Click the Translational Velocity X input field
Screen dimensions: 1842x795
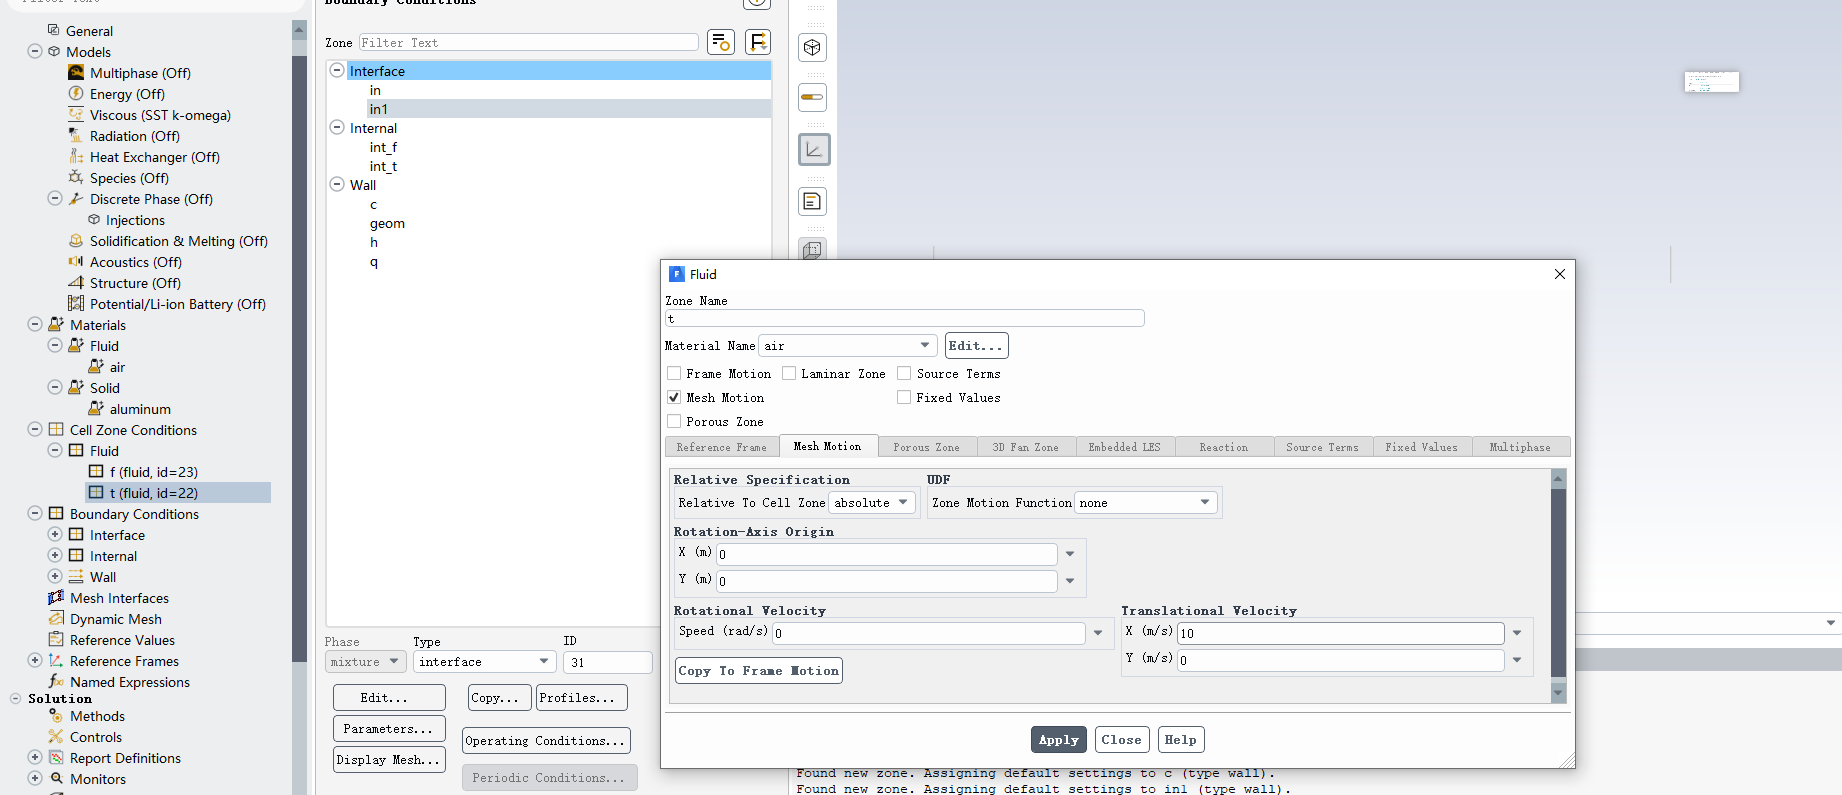[1339, 633]
